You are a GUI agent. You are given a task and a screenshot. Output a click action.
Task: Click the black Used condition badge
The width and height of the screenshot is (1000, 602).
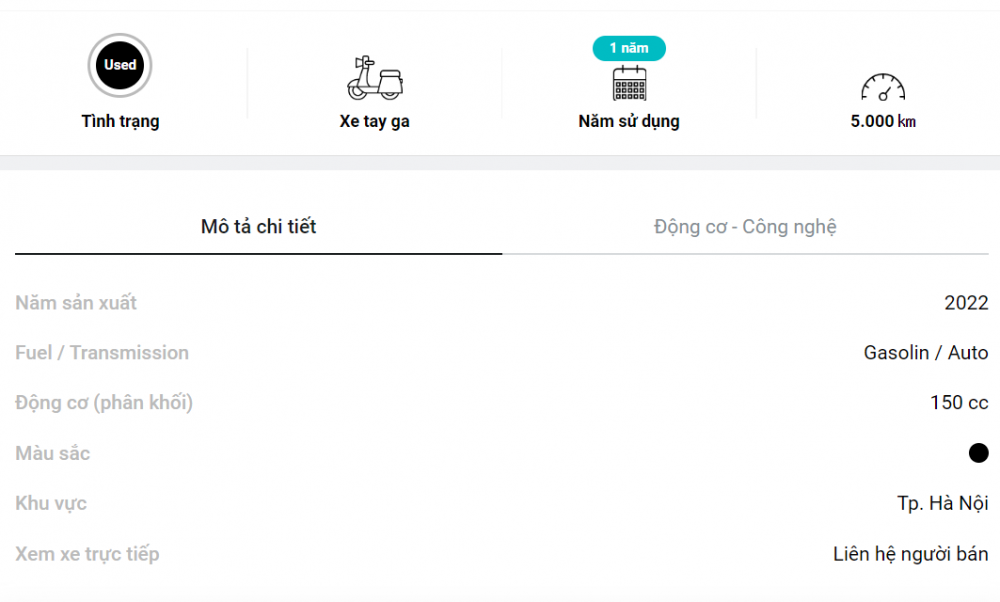[120, 65]
